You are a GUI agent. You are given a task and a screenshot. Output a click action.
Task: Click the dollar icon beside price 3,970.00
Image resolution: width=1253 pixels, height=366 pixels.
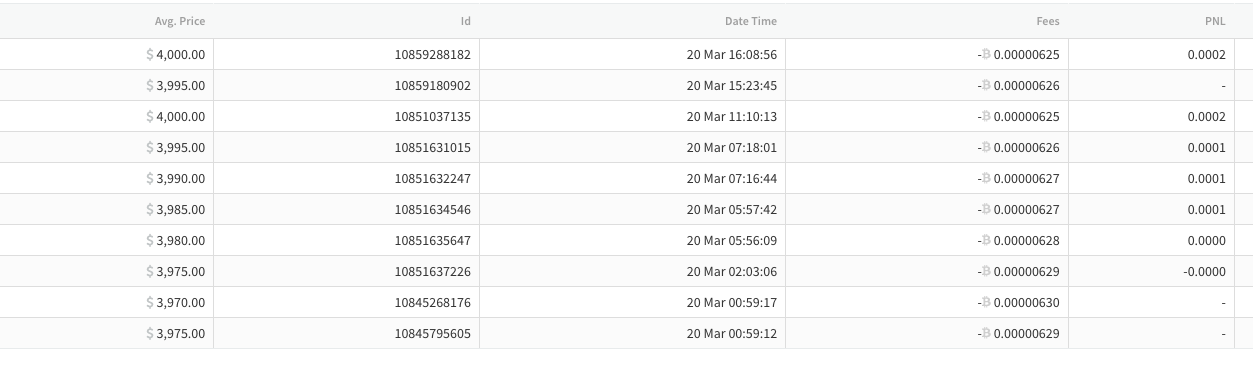151,303
